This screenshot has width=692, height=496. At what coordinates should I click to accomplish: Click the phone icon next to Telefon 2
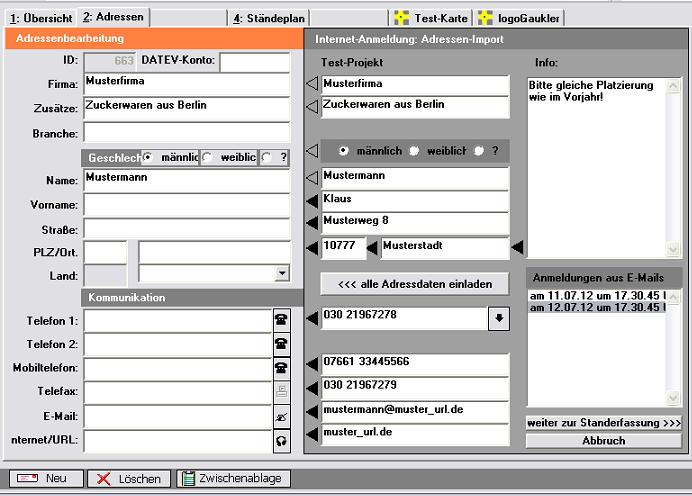click(282, 344)
